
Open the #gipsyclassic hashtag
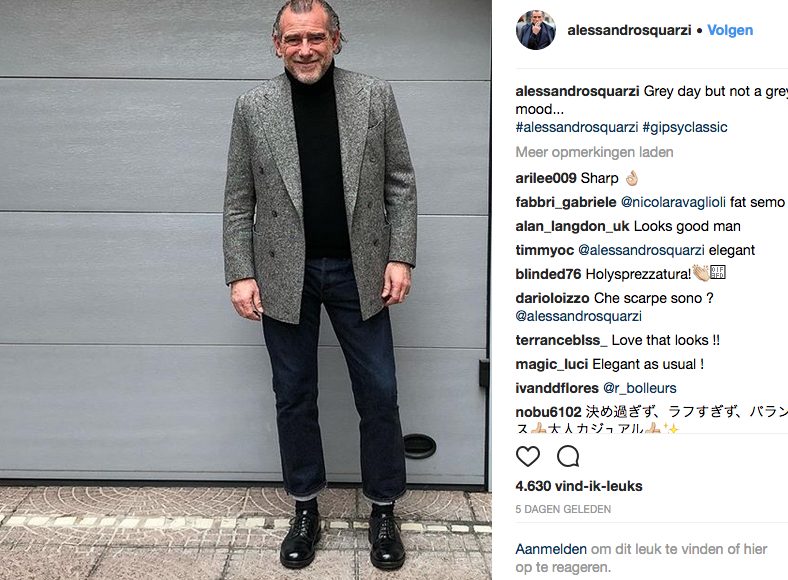[685, 127]
